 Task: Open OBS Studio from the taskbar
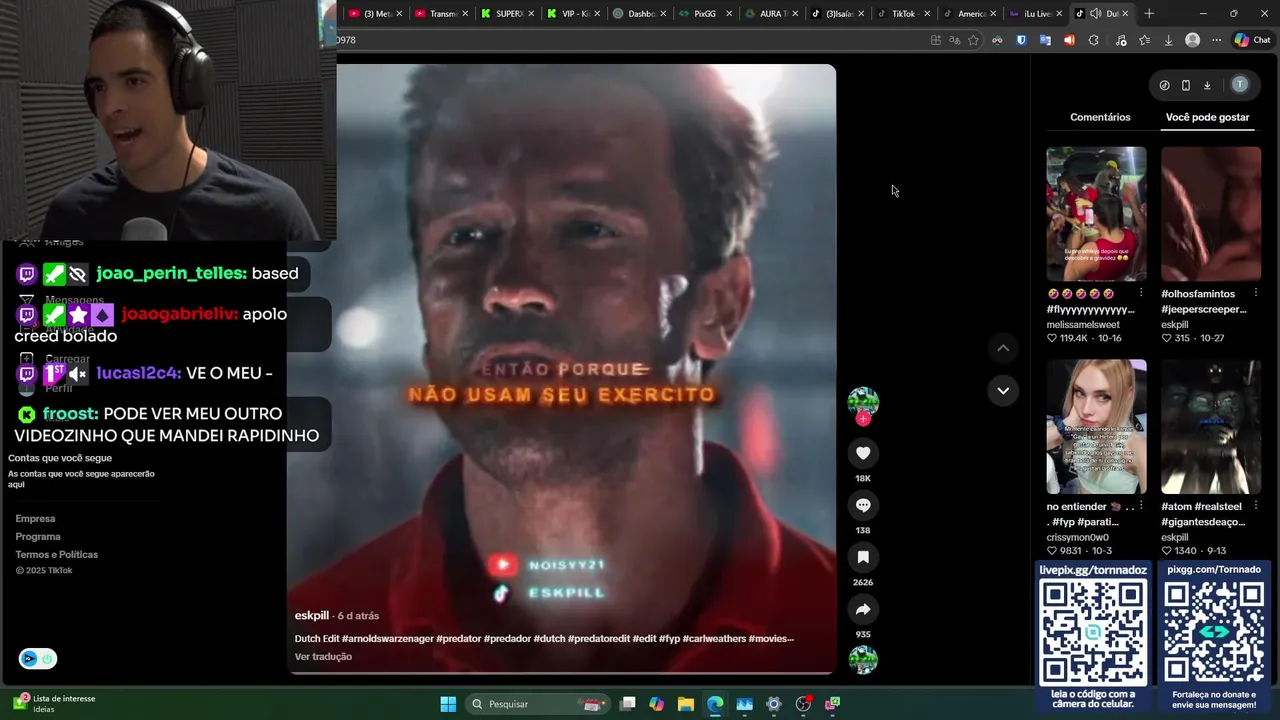[803, 704]
